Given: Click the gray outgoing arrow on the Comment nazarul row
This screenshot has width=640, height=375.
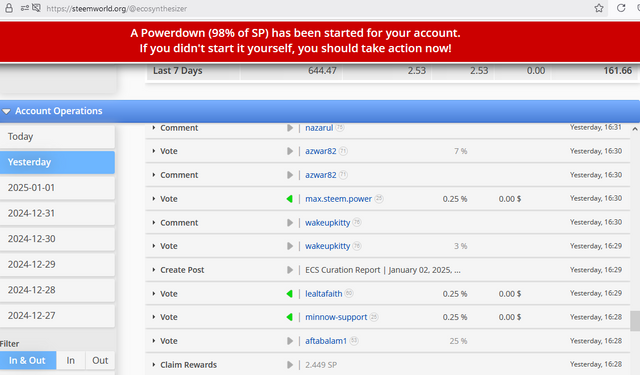Looking at the screenshot, I should coord(290,128).
